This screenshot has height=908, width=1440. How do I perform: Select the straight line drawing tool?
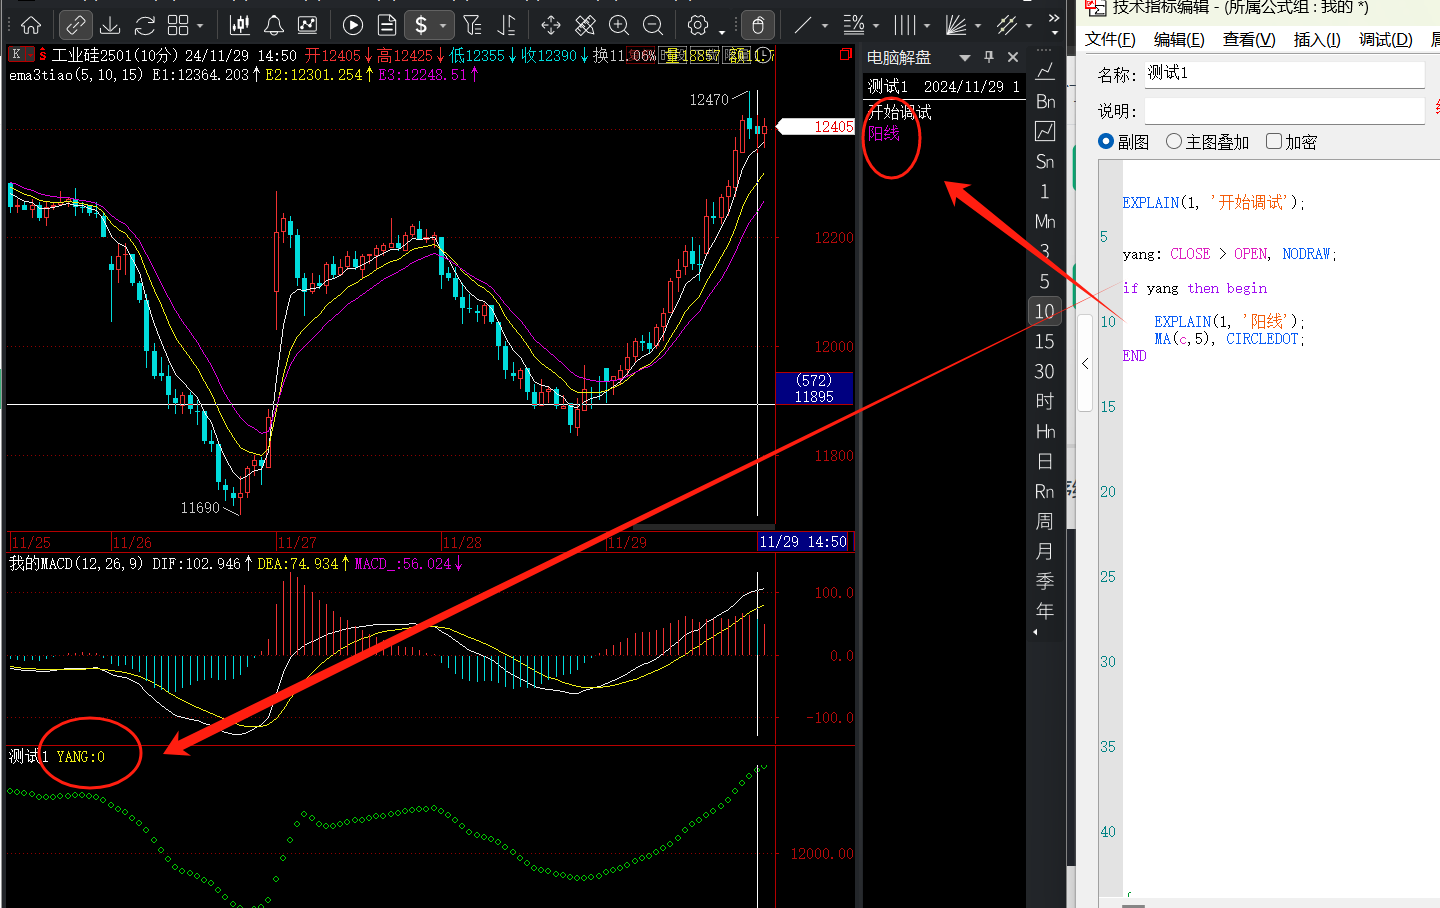[x=803, y=25]
